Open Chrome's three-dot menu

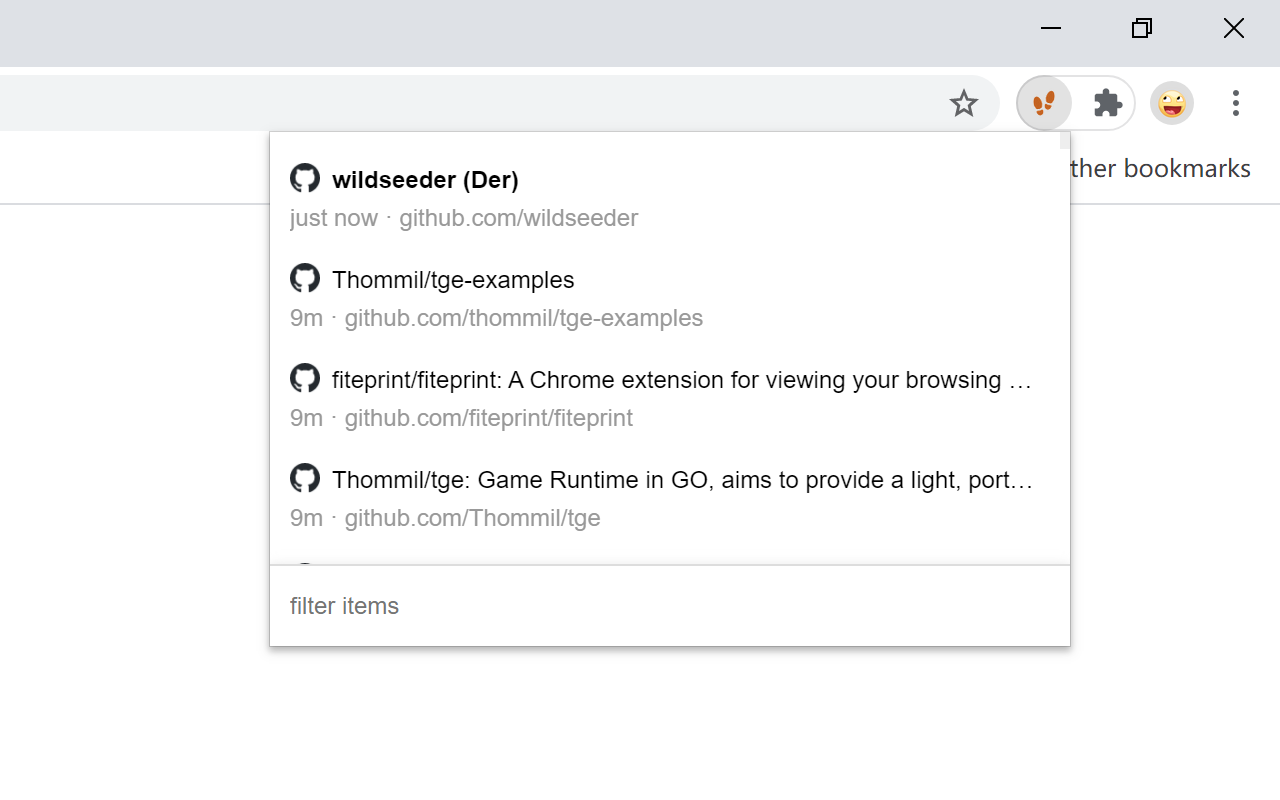(1235, 103)
